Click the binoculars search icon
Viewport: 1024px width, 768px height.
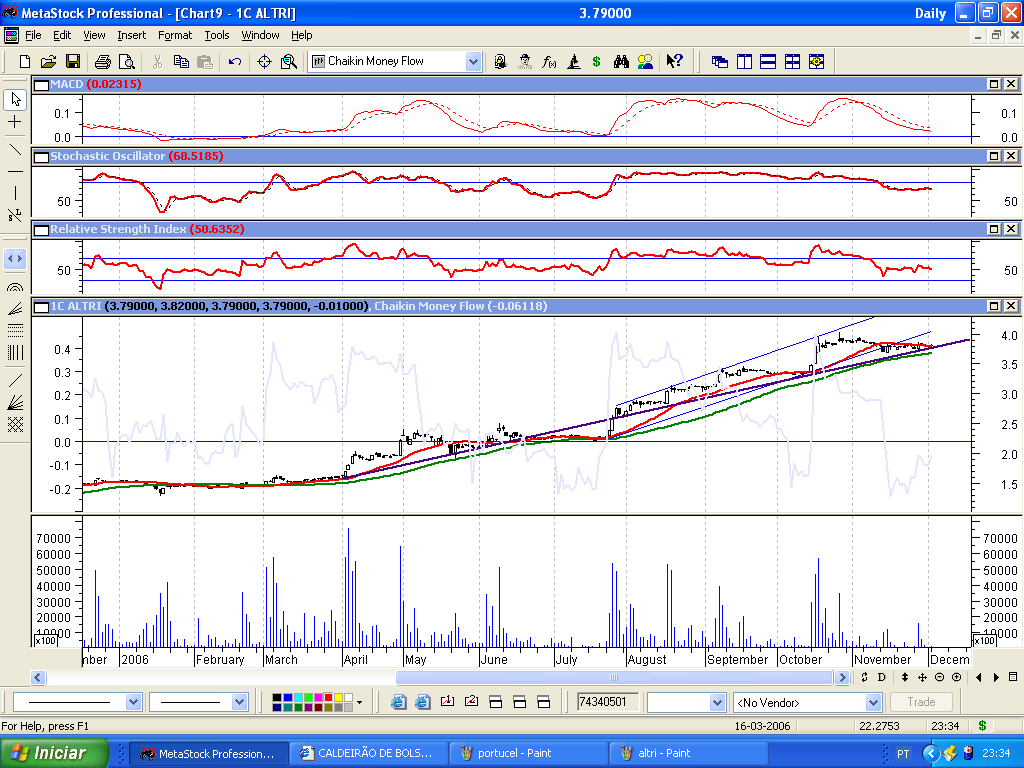(x=621, y=61)
